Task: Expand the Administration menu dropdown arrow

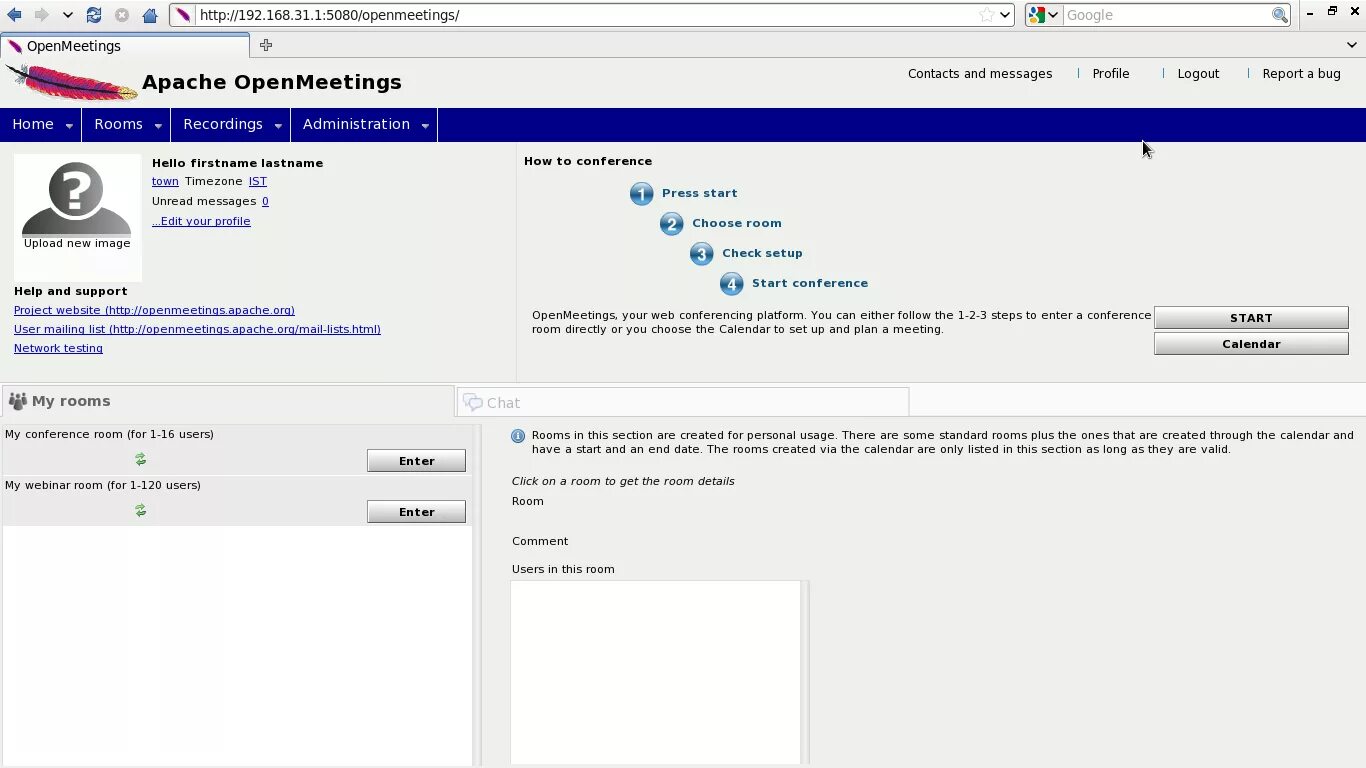Action: [425, 126]
